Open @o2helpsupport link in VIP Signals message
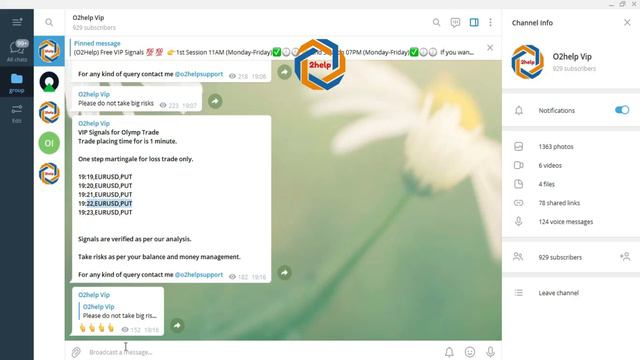Image resolution: width=640 pixels, height=360 pixels. coord(199,275)
